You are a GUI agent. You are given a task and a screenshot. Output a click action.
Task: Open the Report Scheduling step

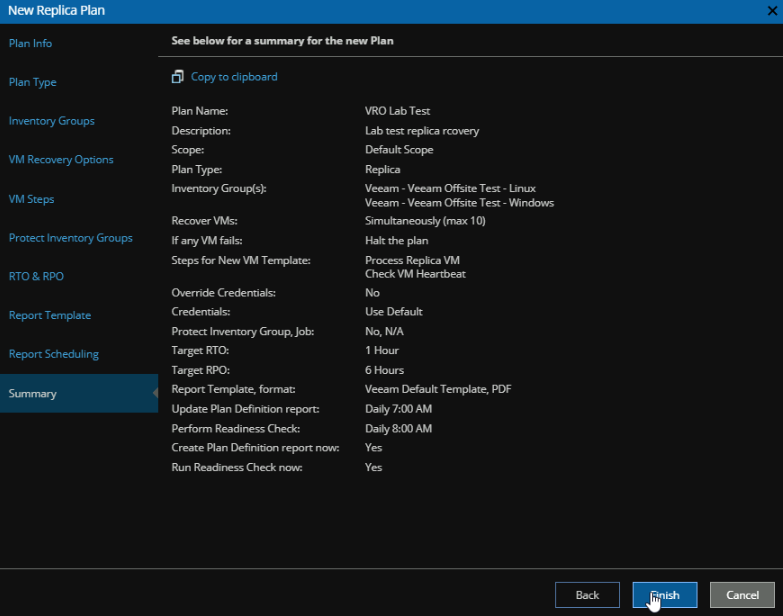pyautogui.click(x=53, y=354)
